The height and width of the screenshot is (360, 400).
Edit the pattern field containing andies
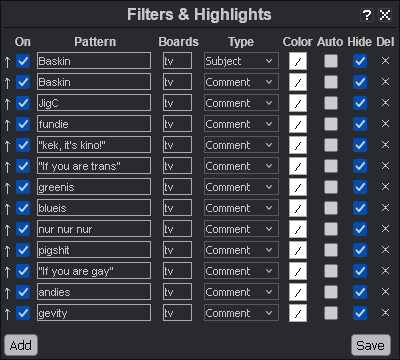pos(94,292)
